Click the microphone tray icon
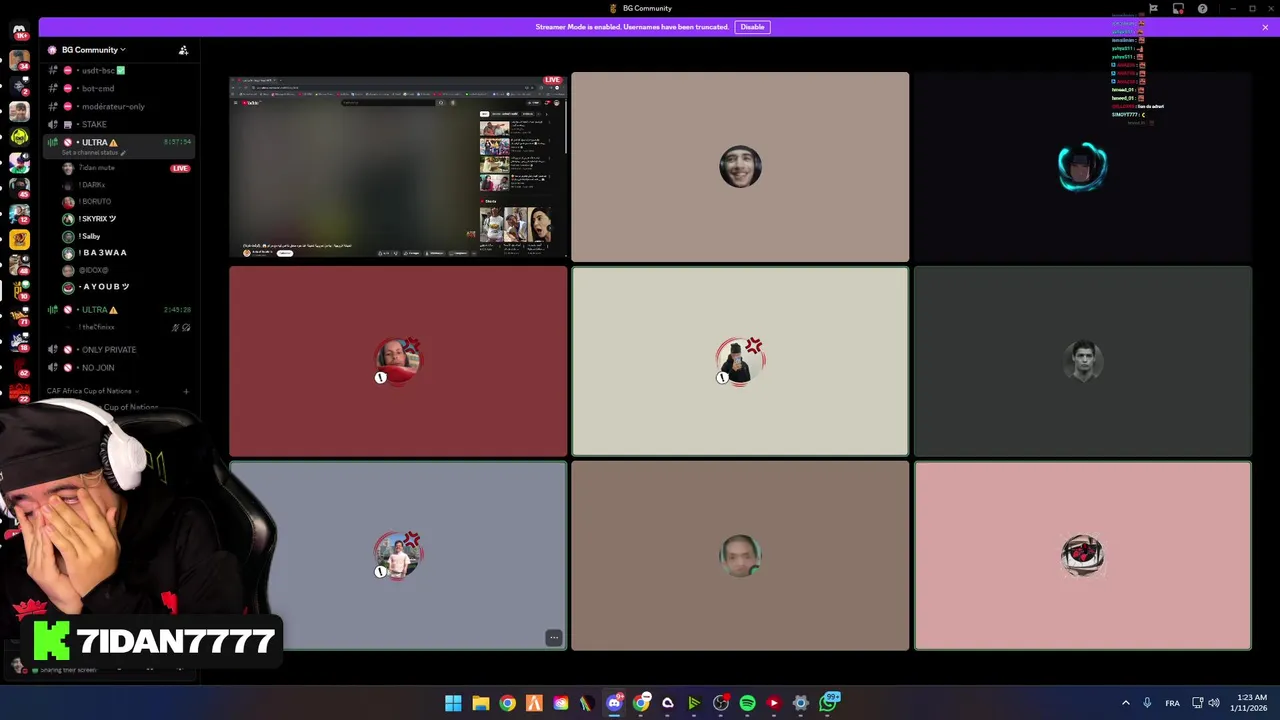The image size is (1280, 720). pyautogui.click(x=1147, y=703)
